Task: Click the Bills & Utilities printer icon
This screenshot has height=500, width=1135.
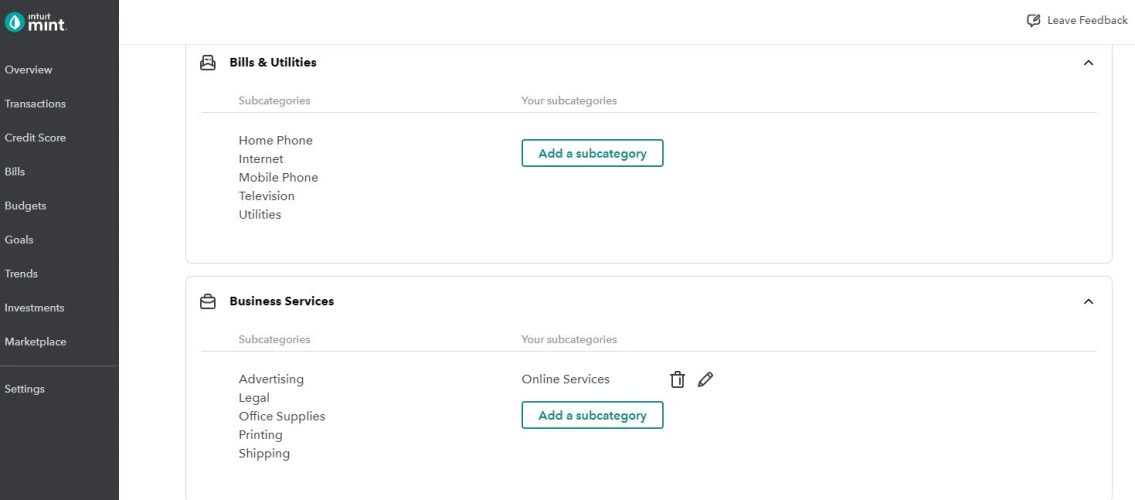Action: 208,62
